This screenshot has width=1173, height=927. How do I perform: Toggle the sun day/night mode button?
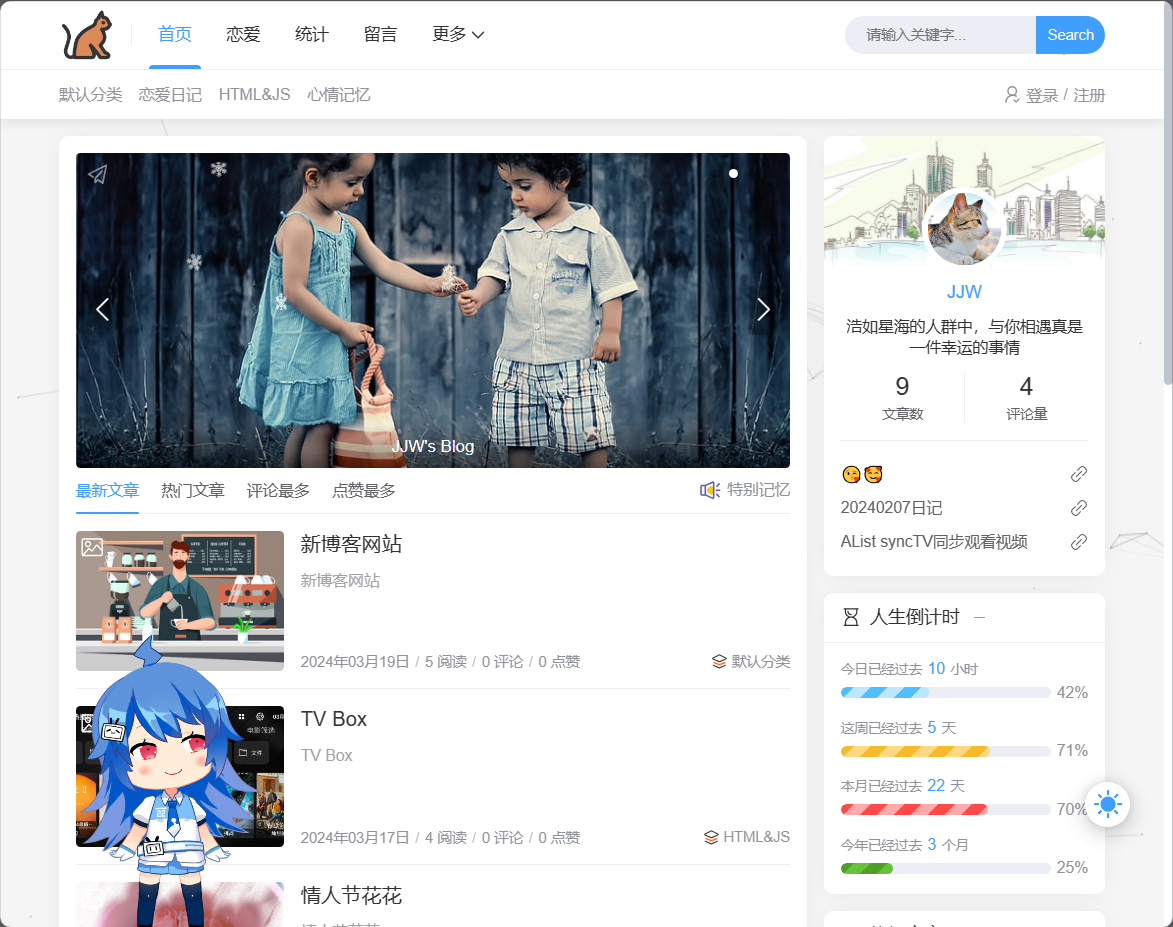pos(1107,804)
